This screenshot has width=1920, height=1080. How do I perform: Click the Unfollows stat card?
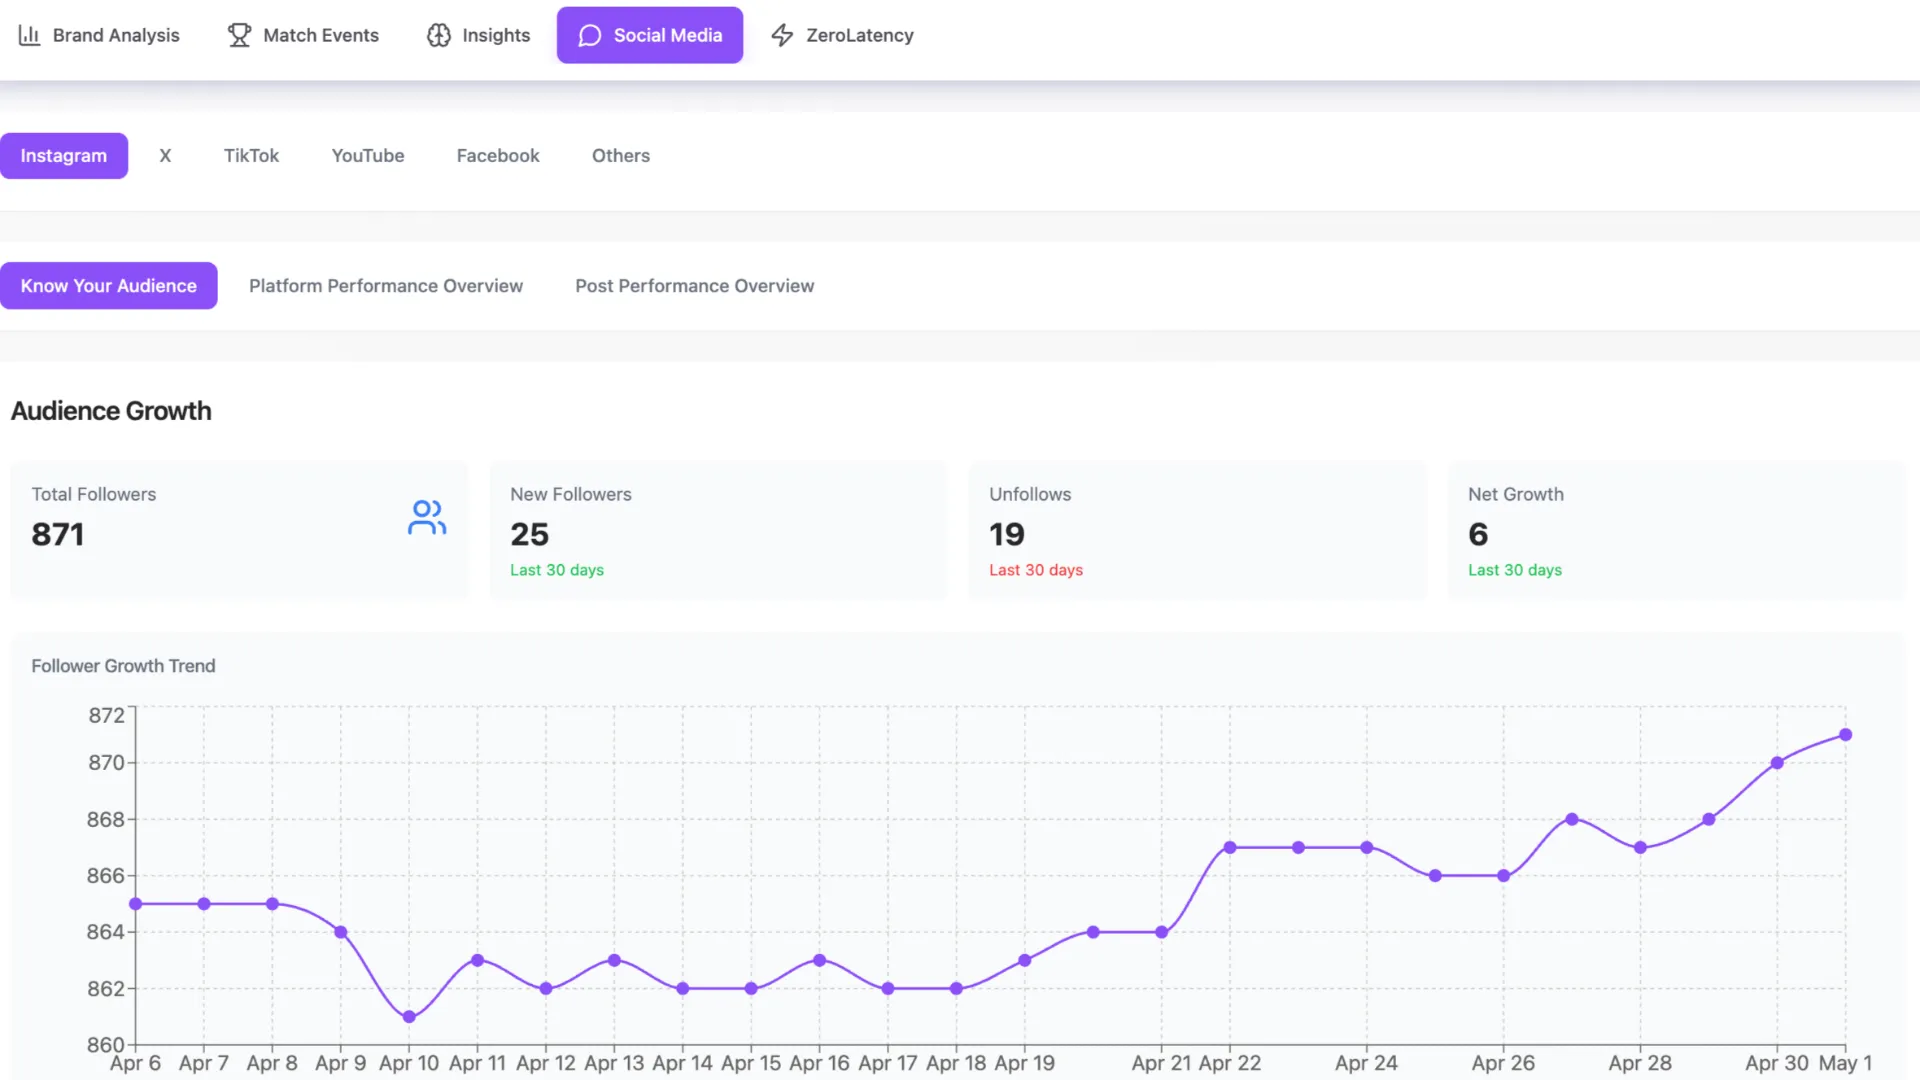[x=1197, y=530]
